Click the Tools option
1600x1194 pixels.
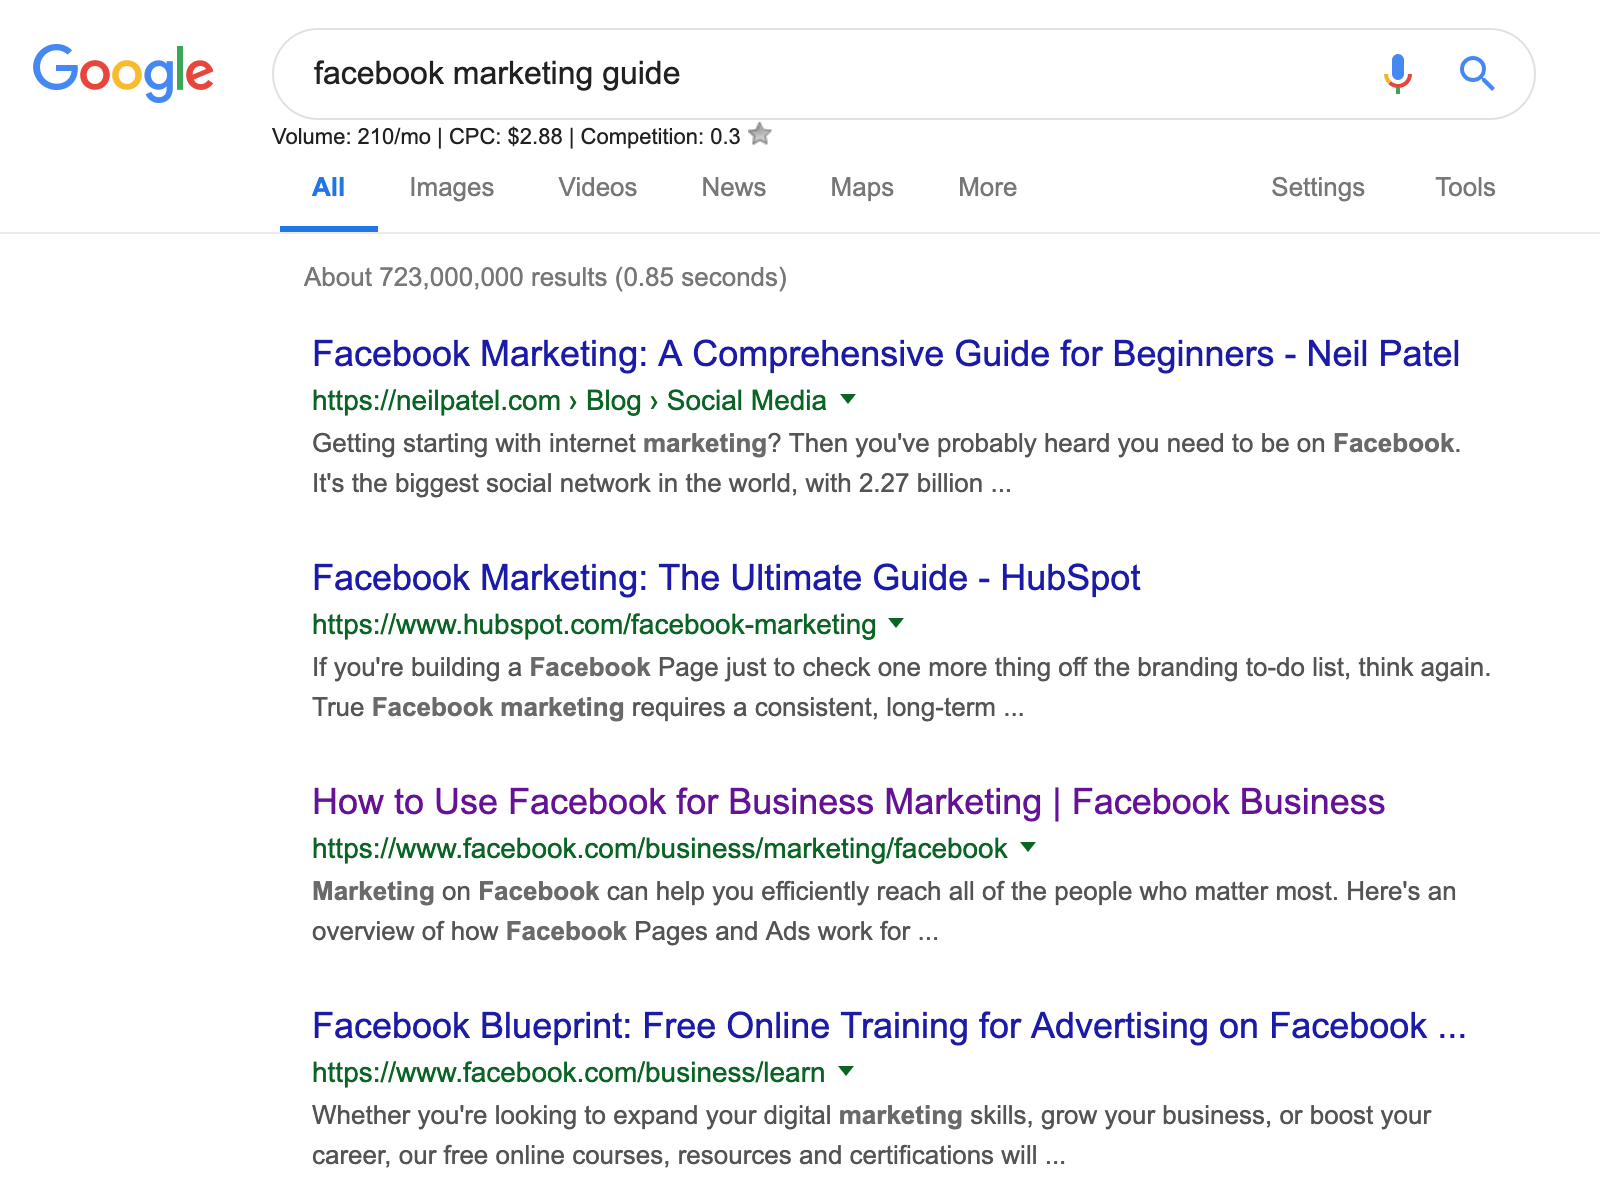coord(1464,187)
